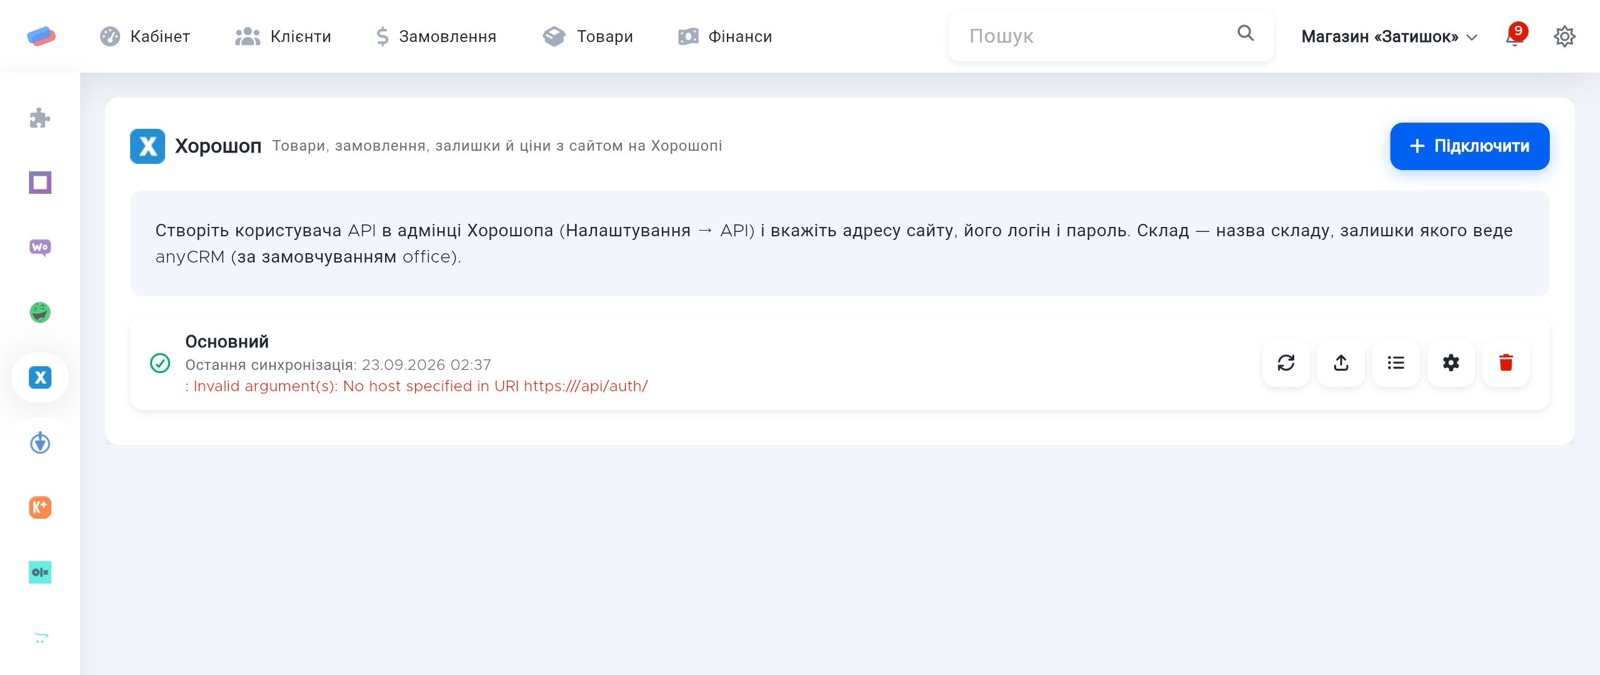Viewport: 1600px width, 675px height.
Task: Expand the Магазин «Затишок» store dropdown
Action: click(x=1389, y=36)
